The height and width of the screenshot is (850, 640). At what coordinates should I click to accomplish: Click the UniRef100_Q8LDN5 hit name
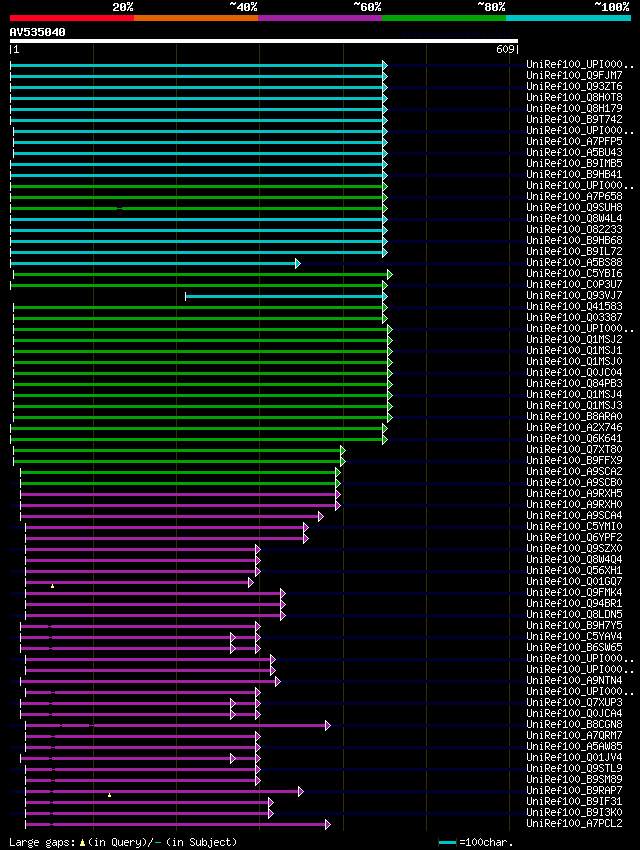[574, 614]
